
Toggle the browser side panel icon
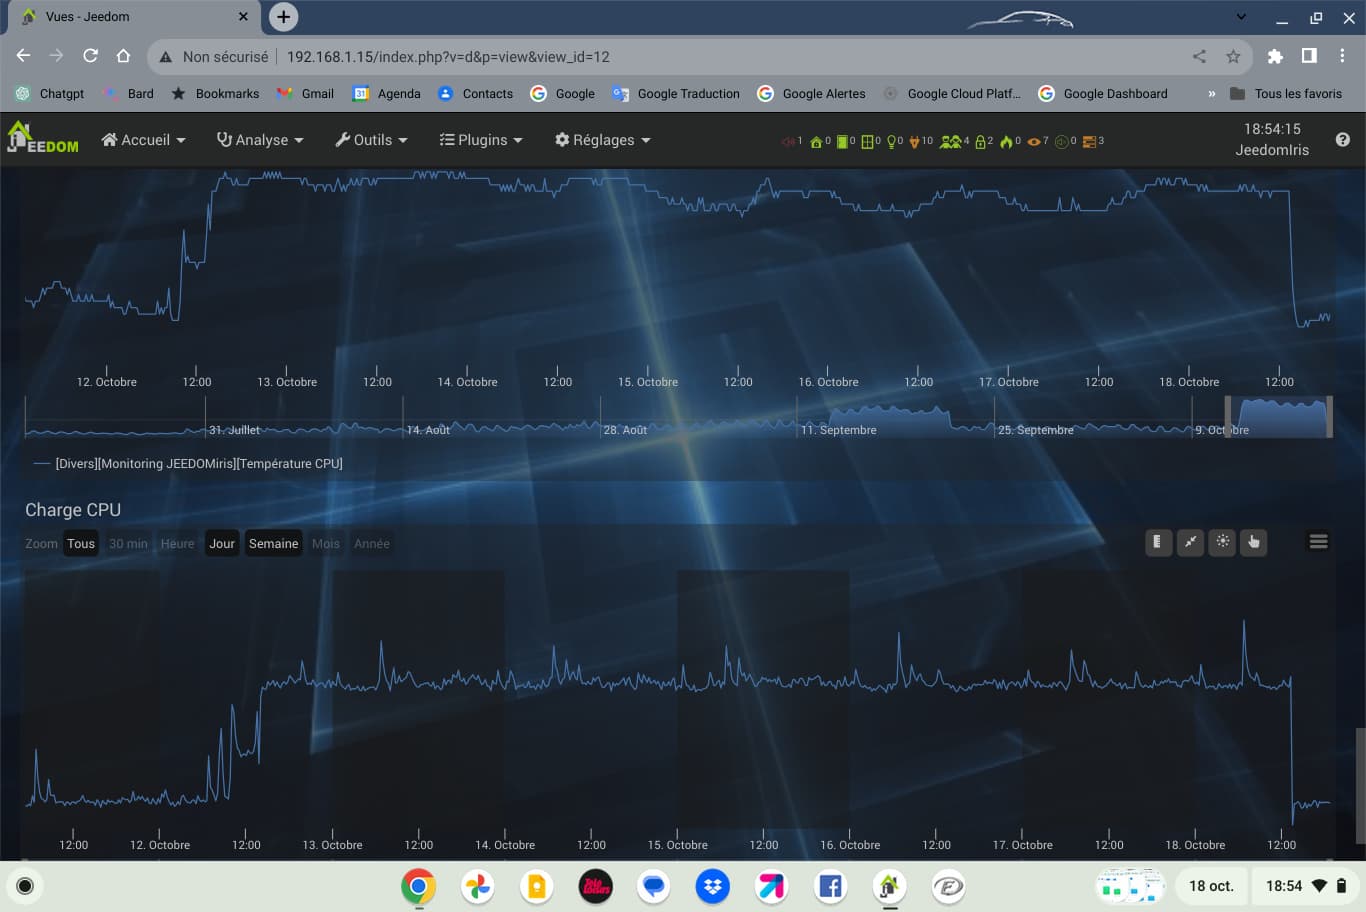coord(1309,56)
